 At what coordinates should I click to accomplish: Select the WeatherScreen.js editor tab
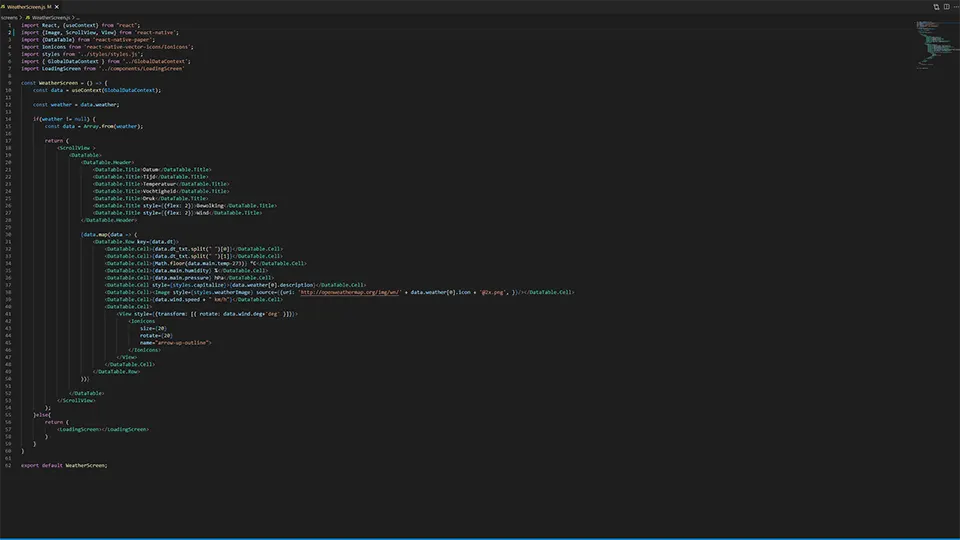tap(29, 7)
